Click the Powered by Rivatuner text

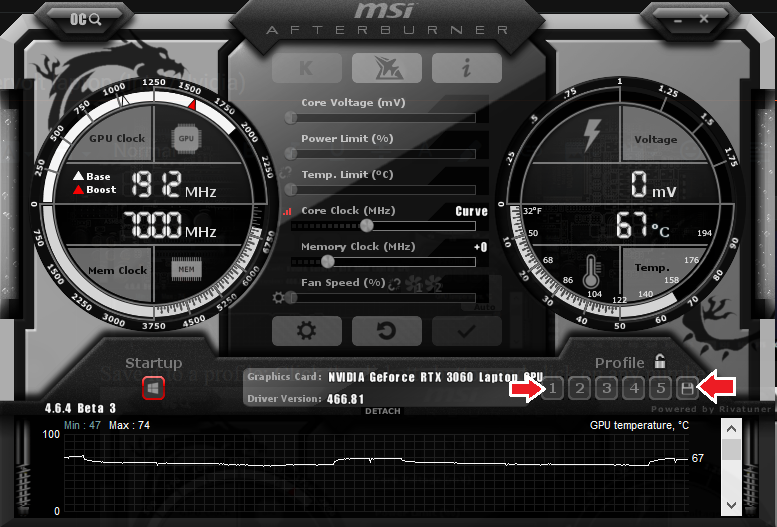pyautogui.click(x=711, y=409)
